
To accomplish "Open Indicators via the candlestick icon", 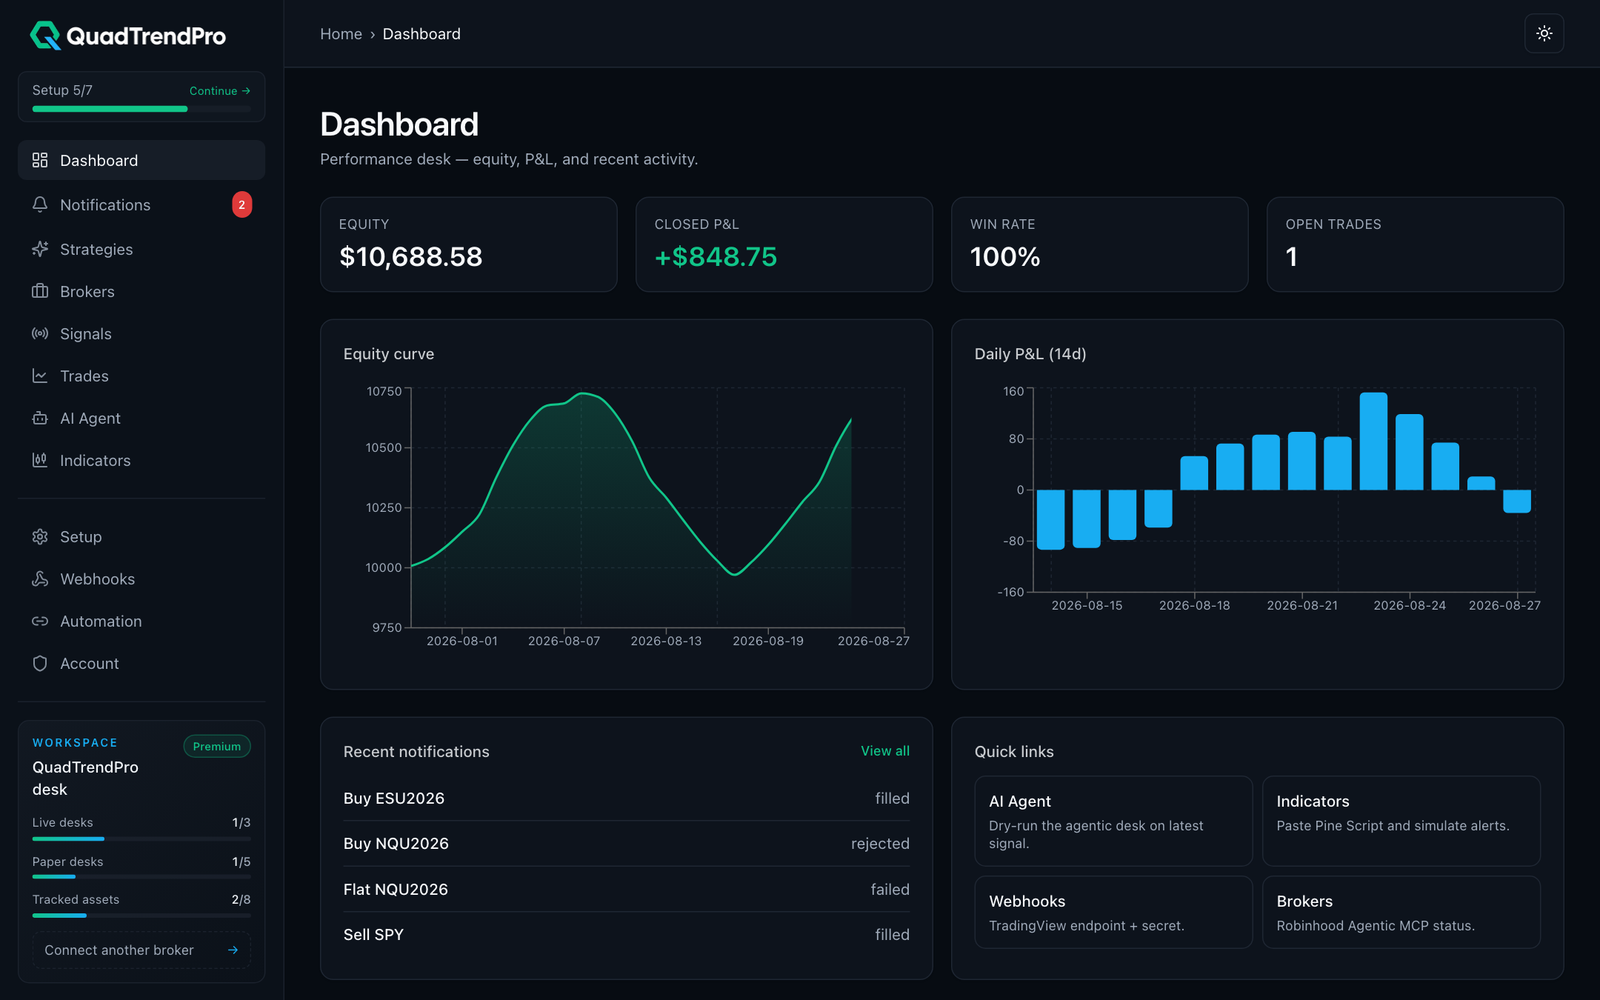I will point(40,460).
